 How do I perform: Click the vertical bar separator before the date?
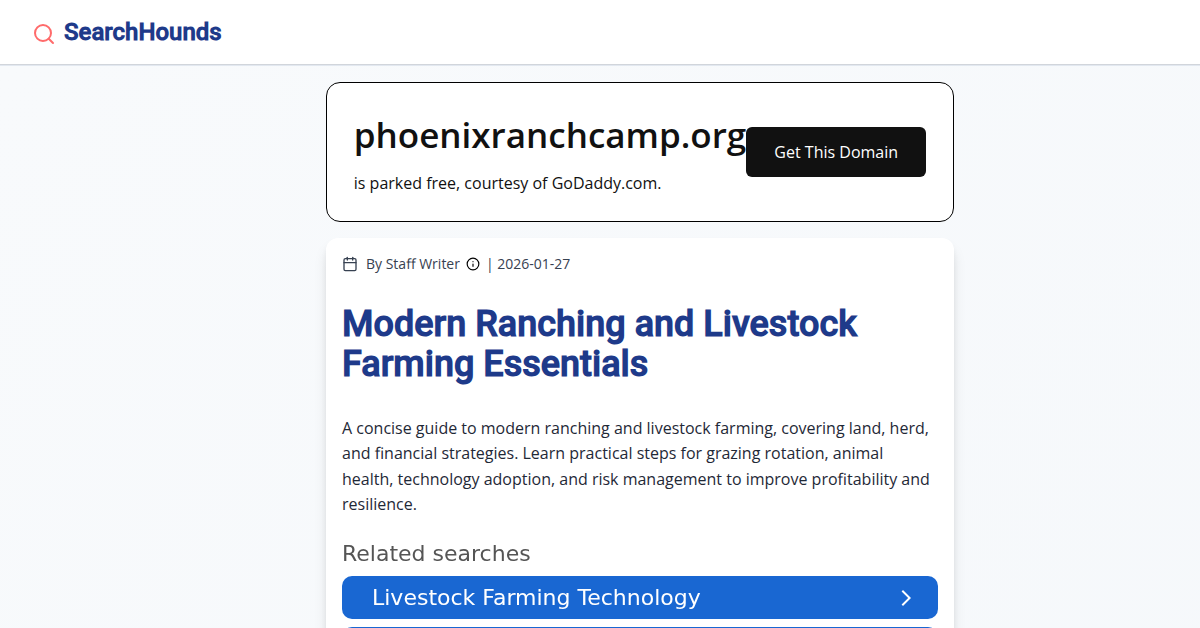coord(490,264)
